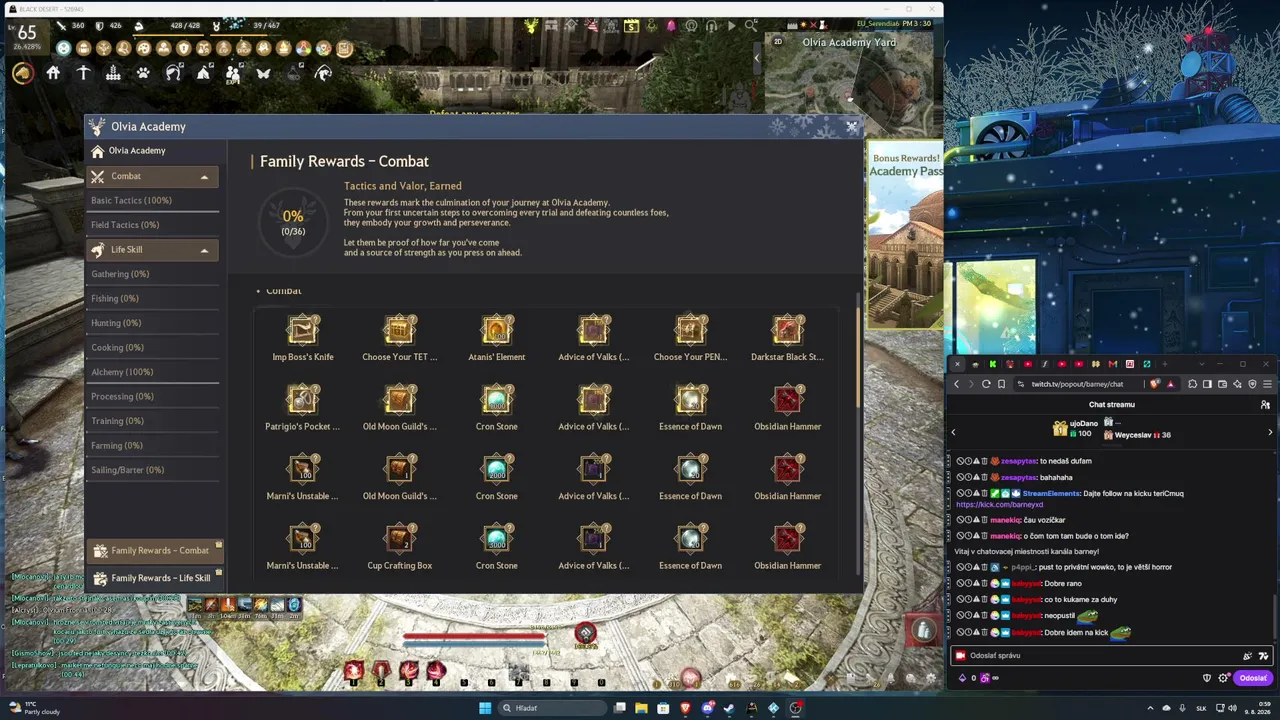Open the channel points bits icon
Image resolution: width=1280 pixels, height=720 pixels.
963,678
